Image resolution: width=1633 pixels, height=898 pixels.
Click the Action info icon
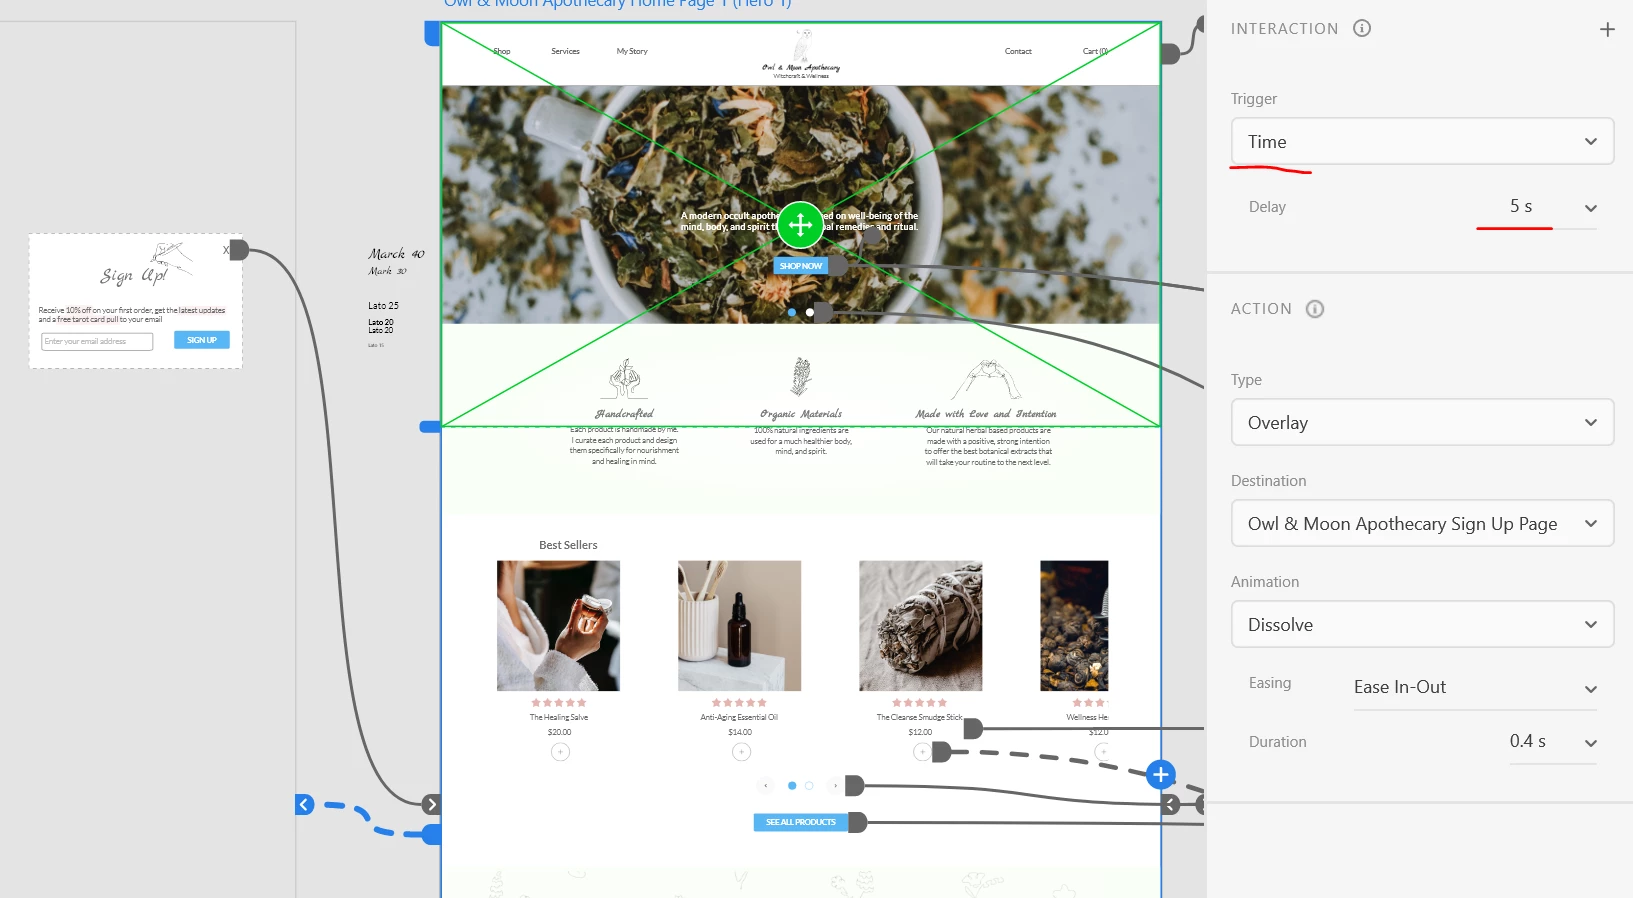pos(1315,309)
